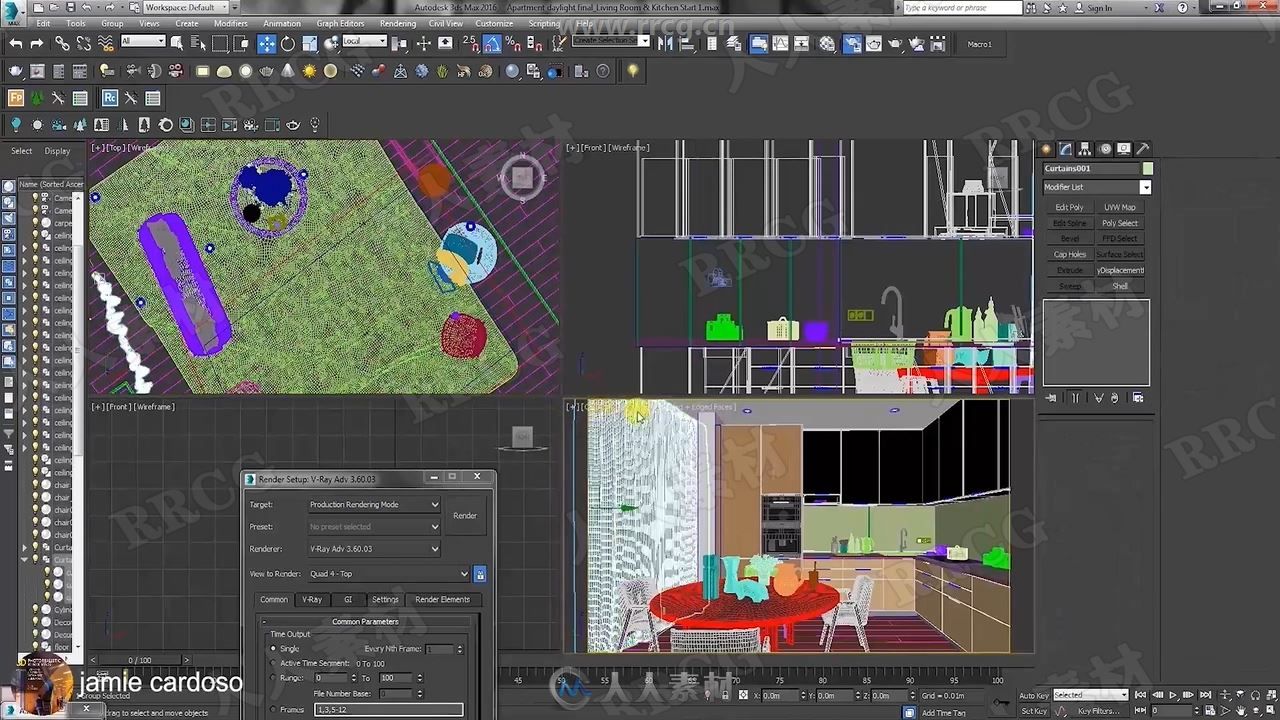Image resolution: width=1280 pixels, height=720 pixels.
Task: Click the Curtains001 object name field
Action: [x=1091, y=169]
